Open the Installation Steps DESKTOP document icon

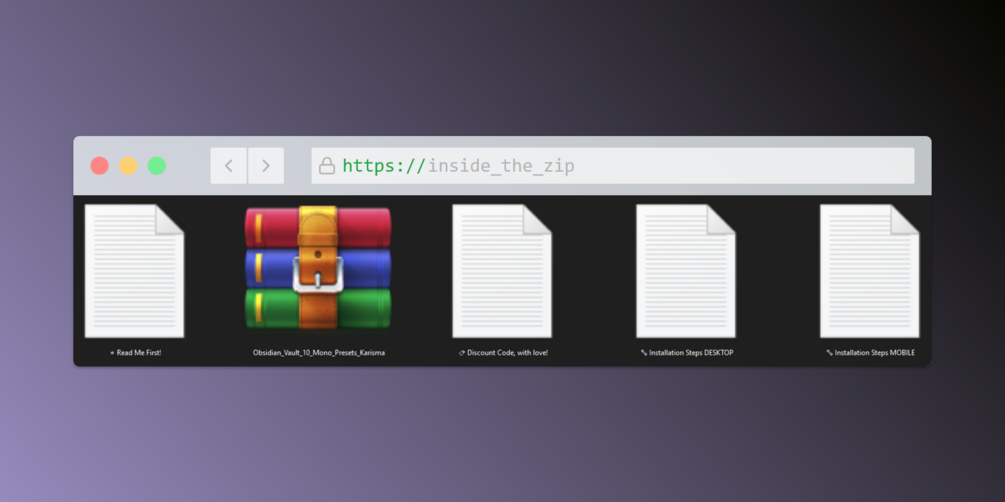[x=686, y=271]
